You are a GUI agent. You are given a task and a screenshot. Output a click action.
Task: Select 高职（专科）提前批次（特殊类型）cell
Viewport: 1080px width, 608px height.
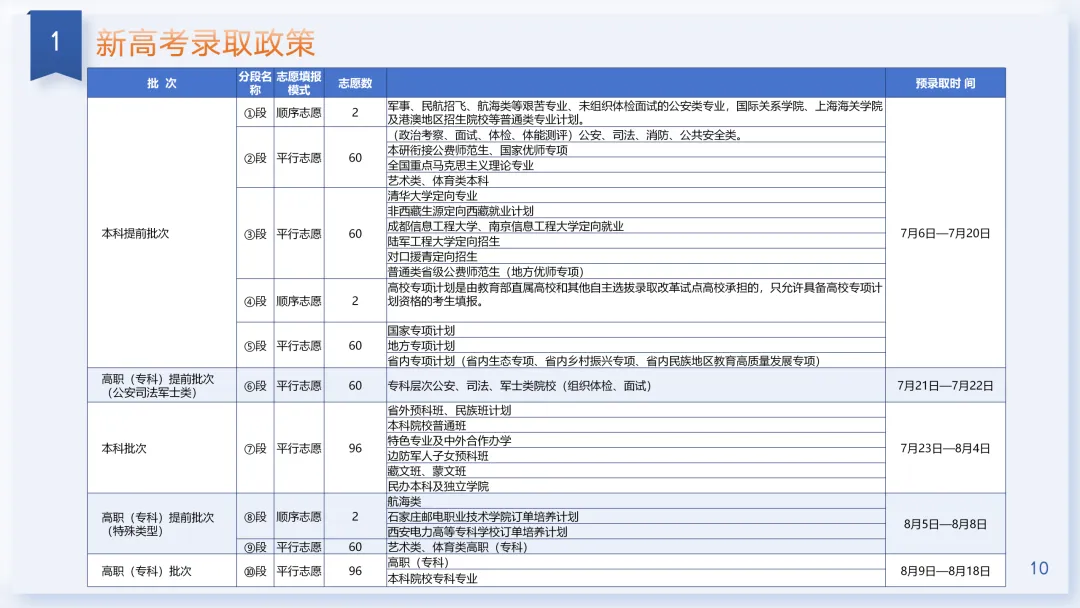tap(162, 524)
